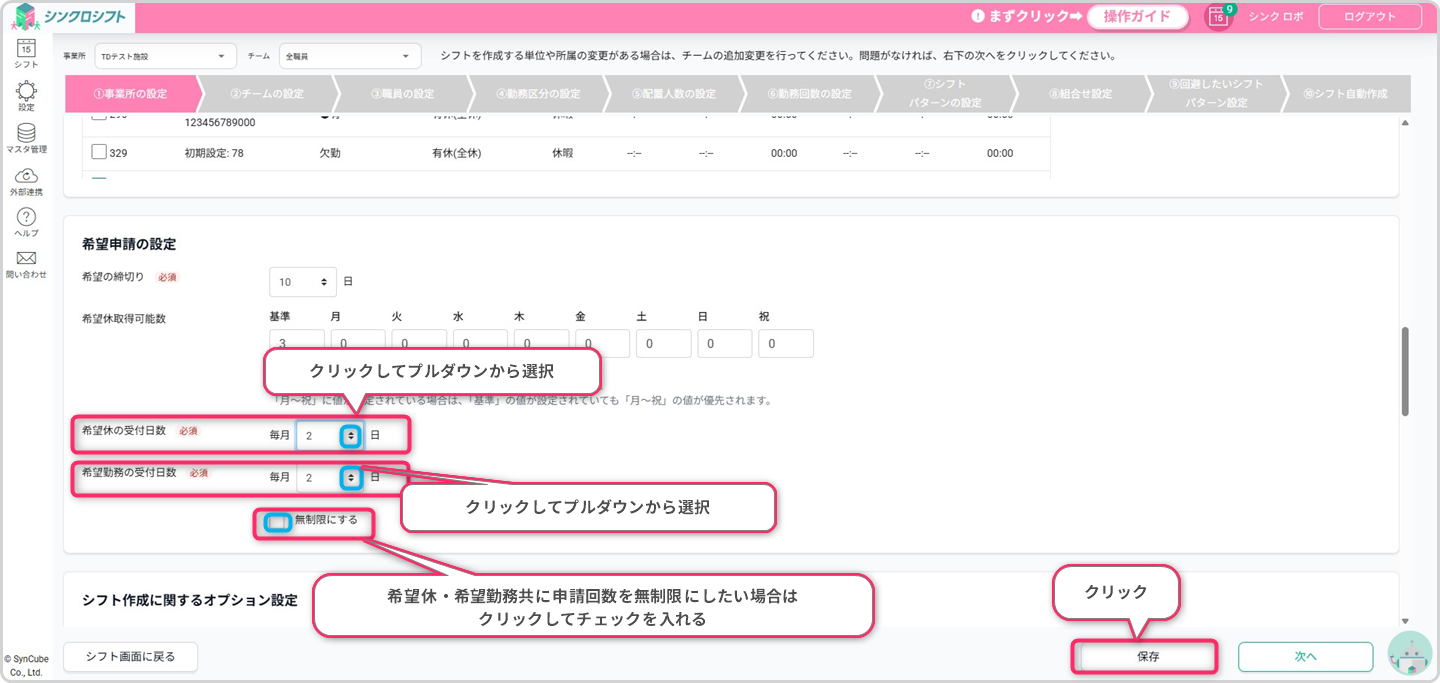Image resolution: width=1440 pixels, height=683 pixels.
Task: Check the 無制限にする checkbox
Action: (x=278, y=521)
